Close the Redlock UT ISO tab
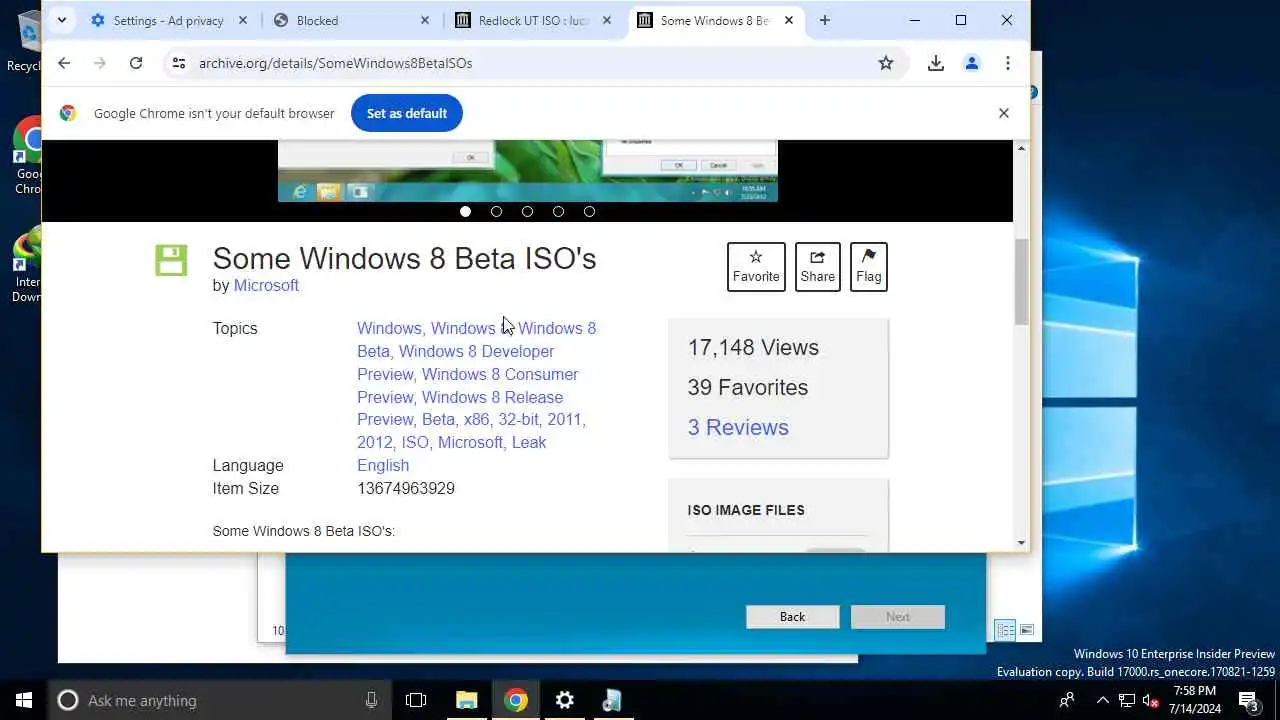This screenshot has width=1280, height=720. tap(607, 20)
